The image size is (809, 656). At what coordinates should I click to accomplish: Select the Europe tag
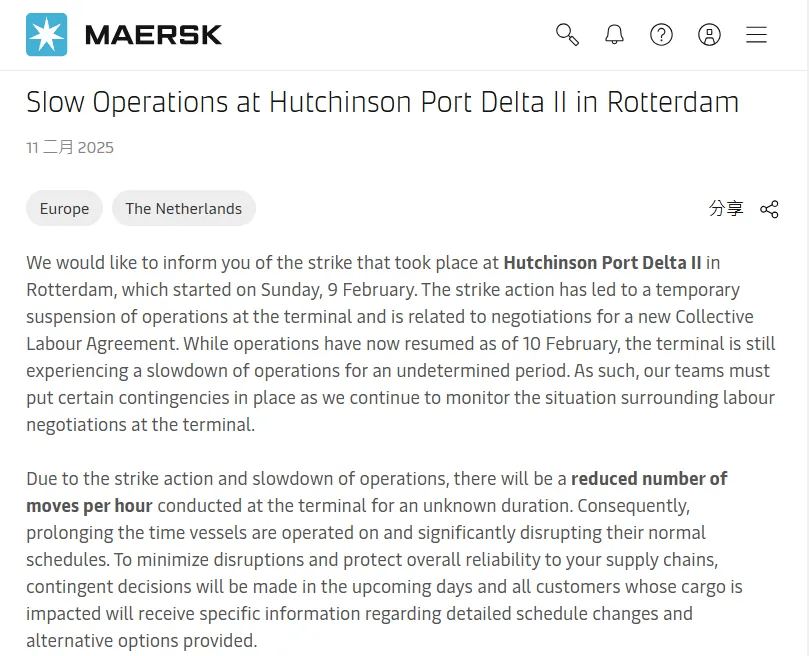tap(64, 209)
